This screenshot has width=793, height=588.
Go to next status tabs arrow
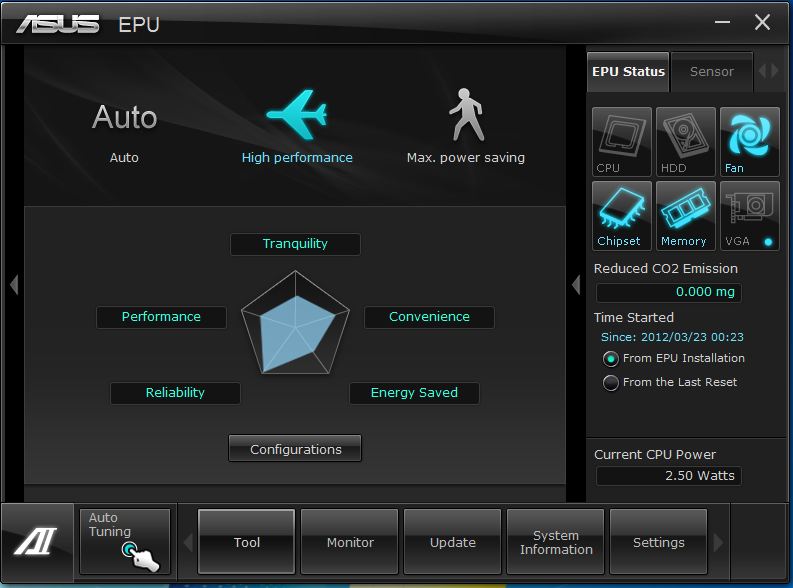(x=774, y=71)
